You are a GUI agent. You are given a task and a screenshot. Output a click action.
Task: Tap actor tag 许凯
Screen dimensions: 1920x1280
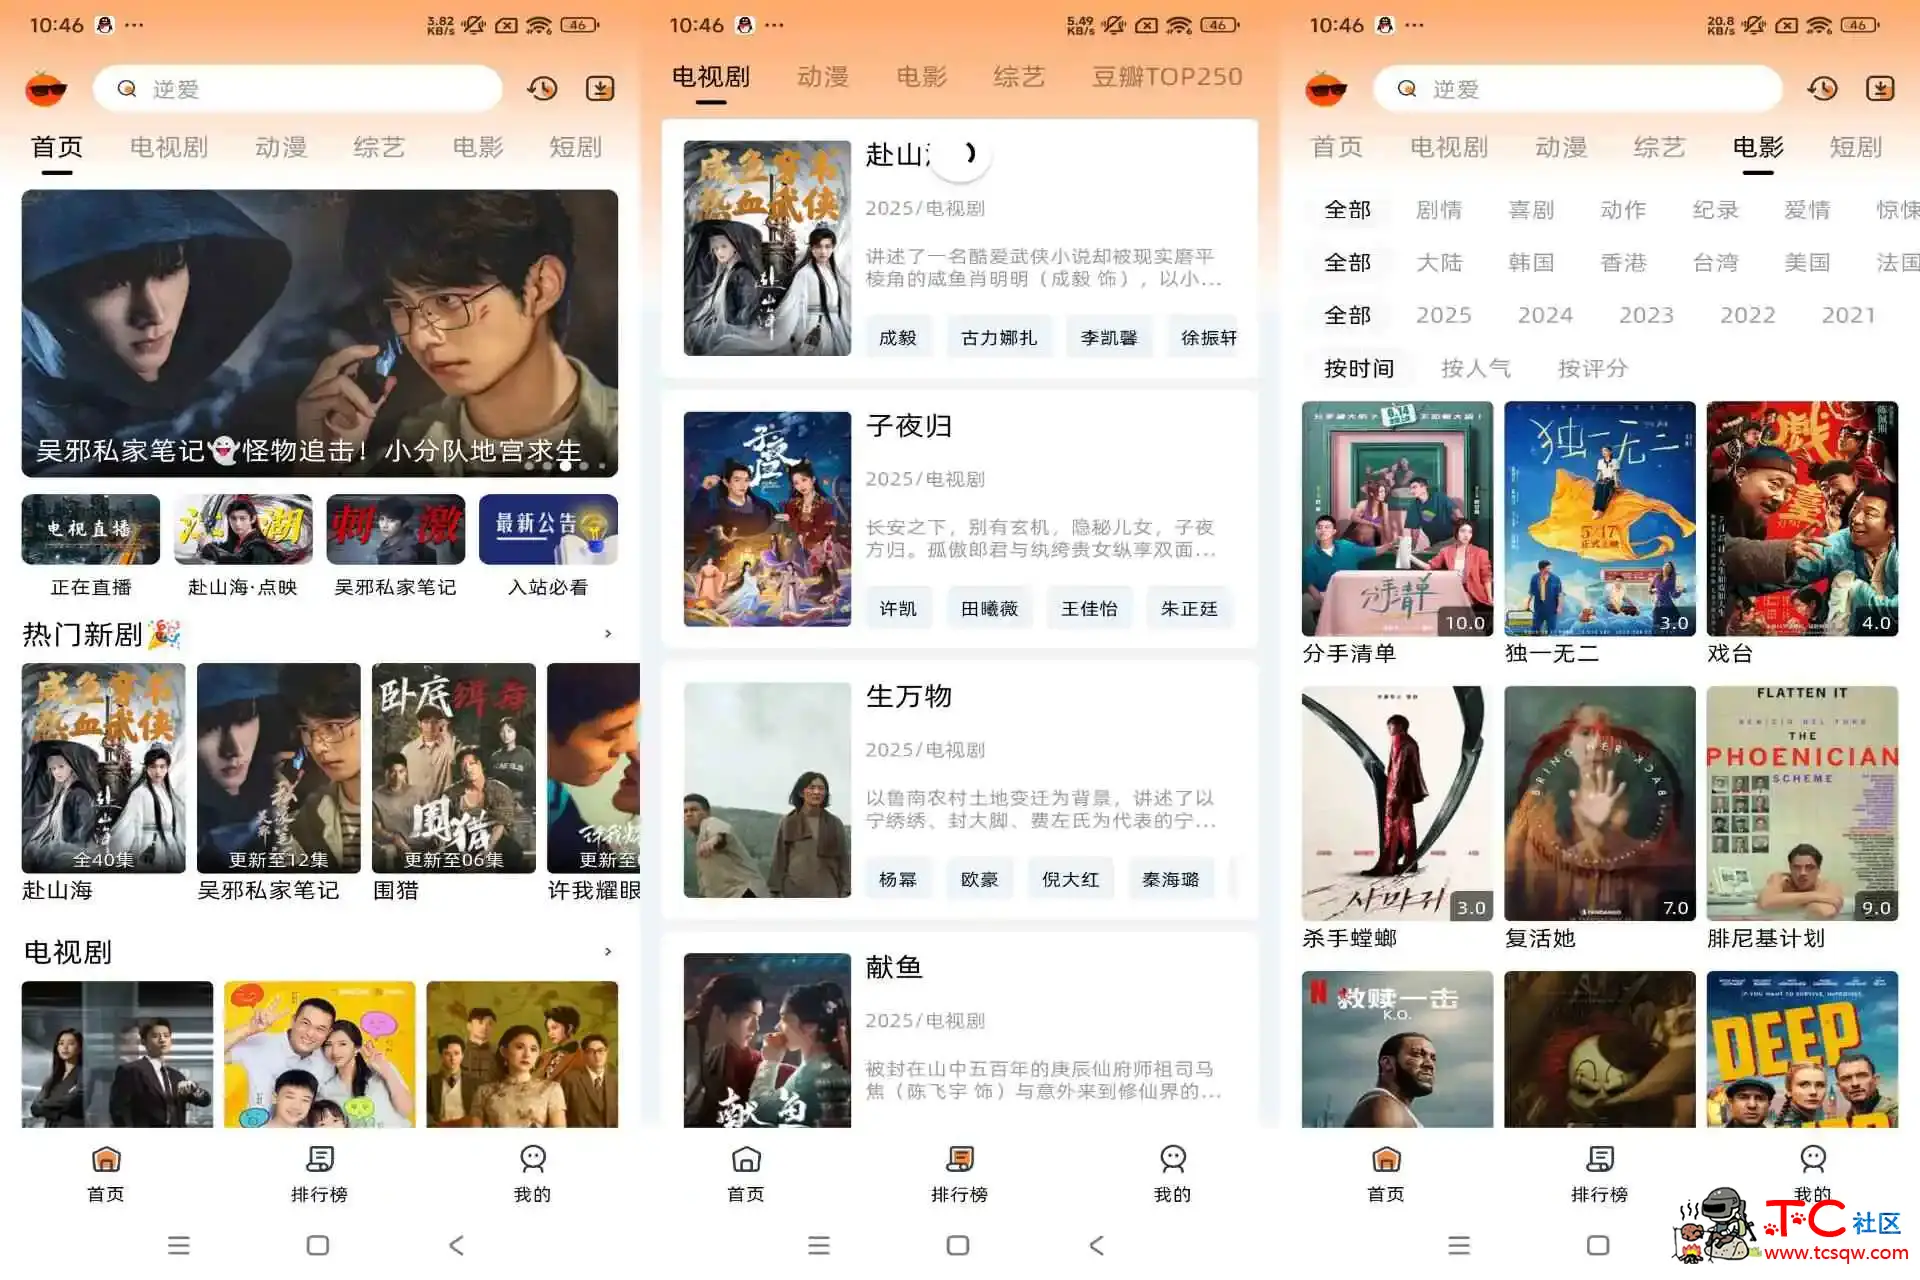point(898,608)
